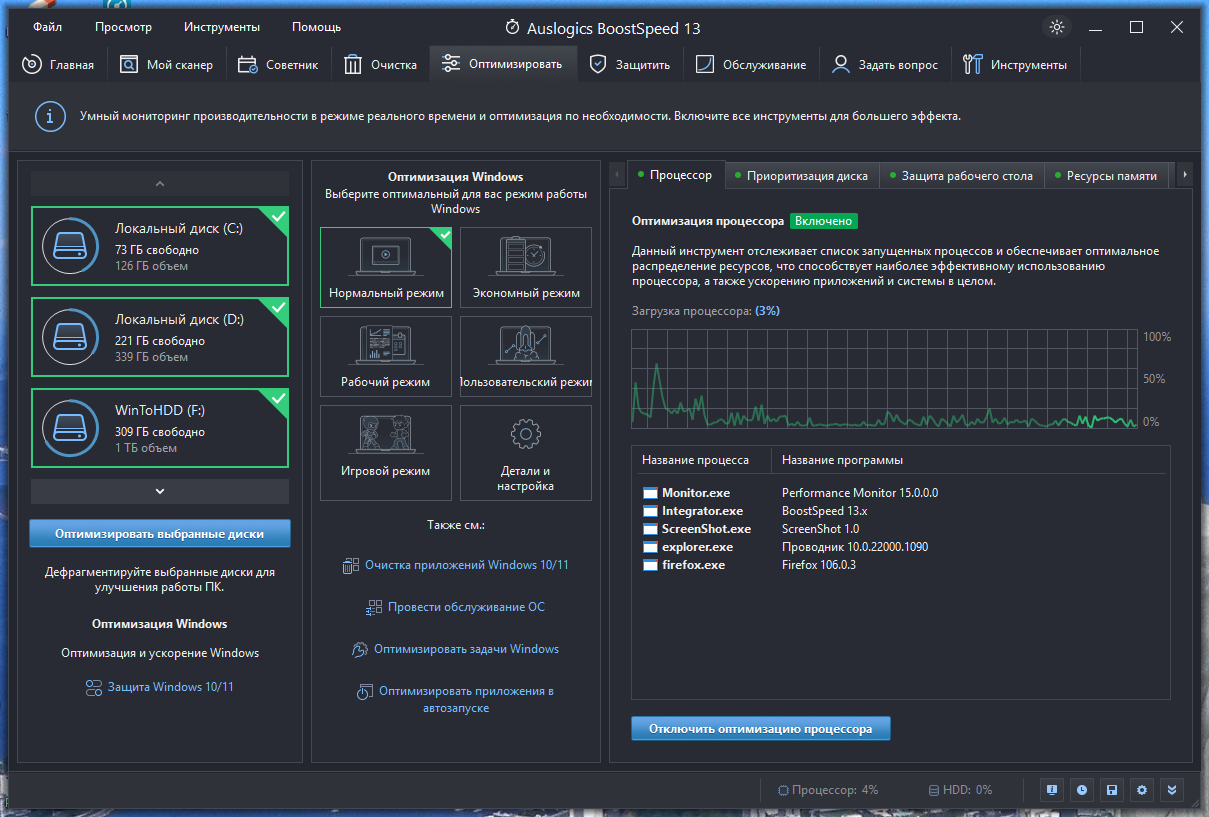Open Детали и настройка gear tile

(x=526, y=453)
